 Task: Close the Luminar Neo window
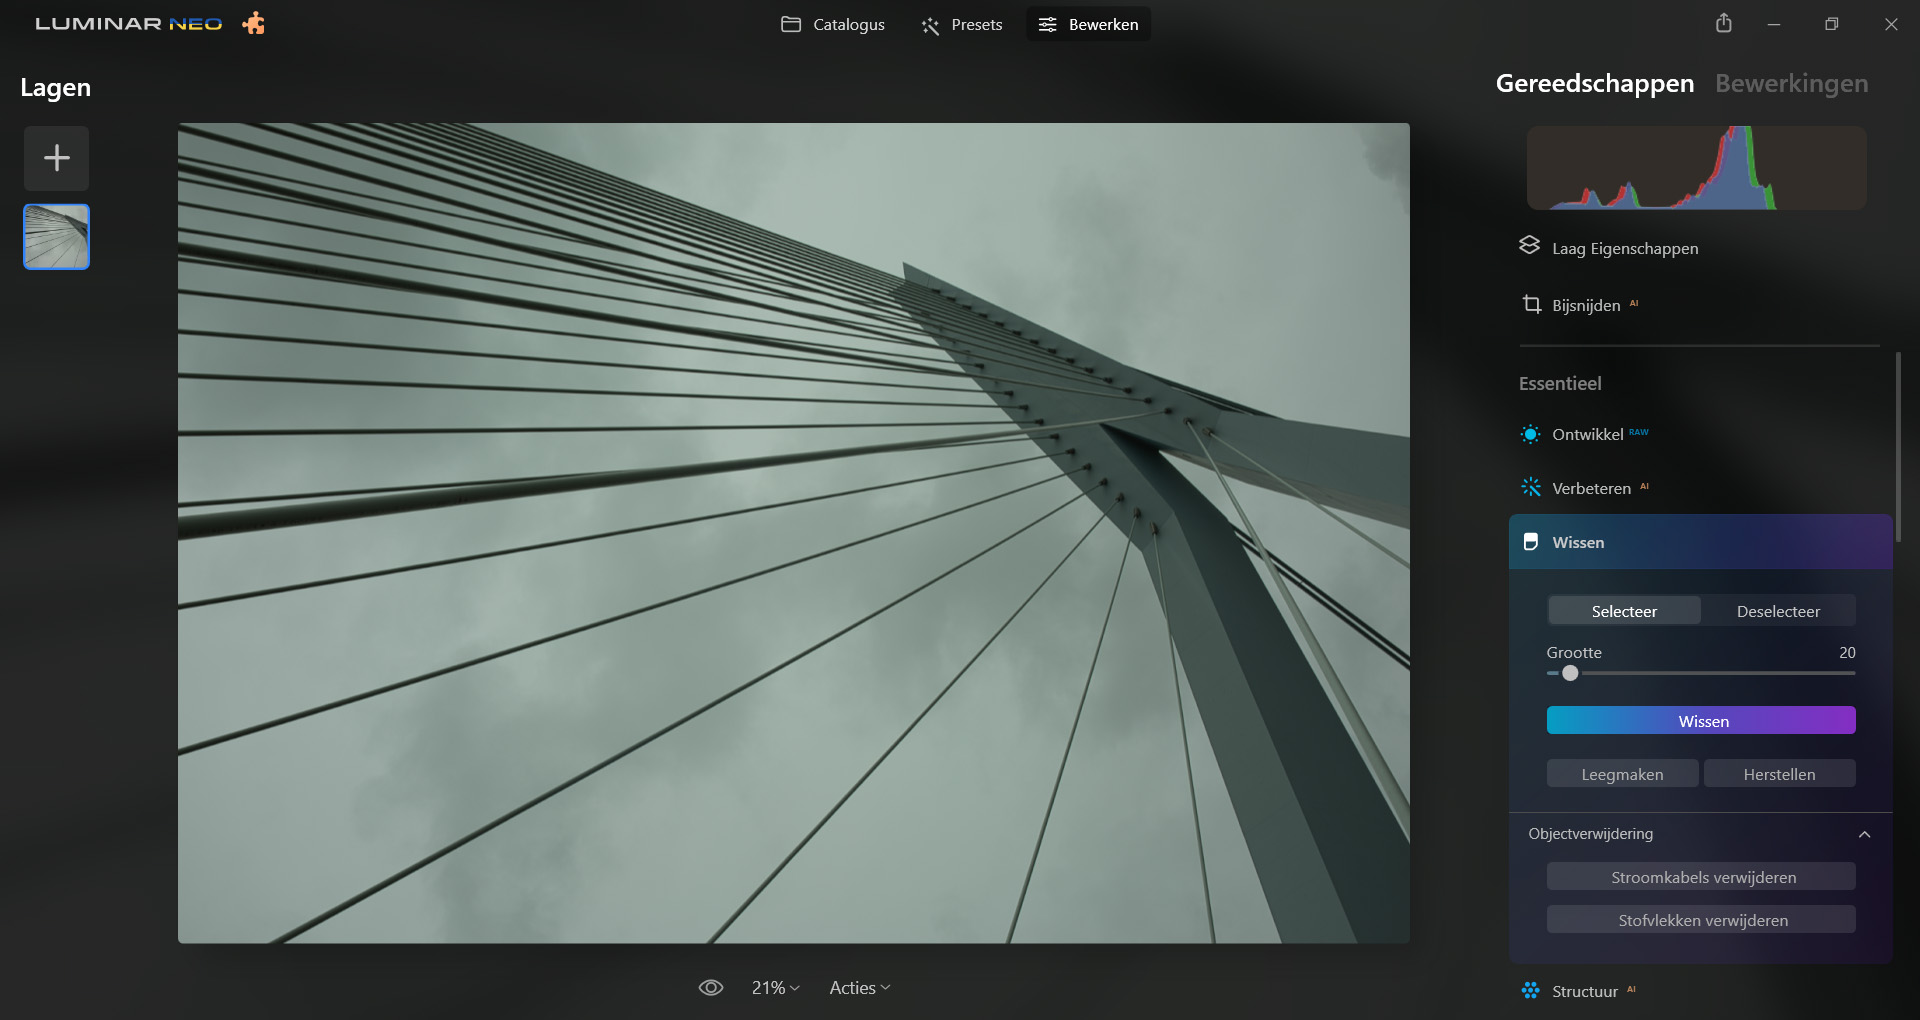(1891, 24)
